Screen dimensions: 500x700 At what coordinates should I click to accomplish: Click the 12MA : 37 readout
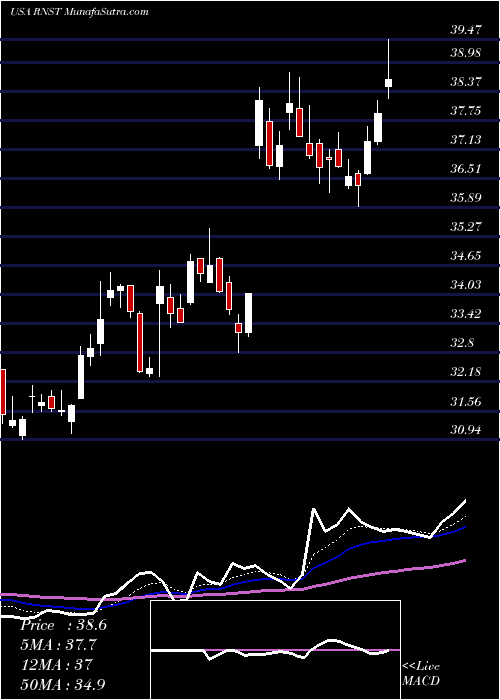[56, 665]
